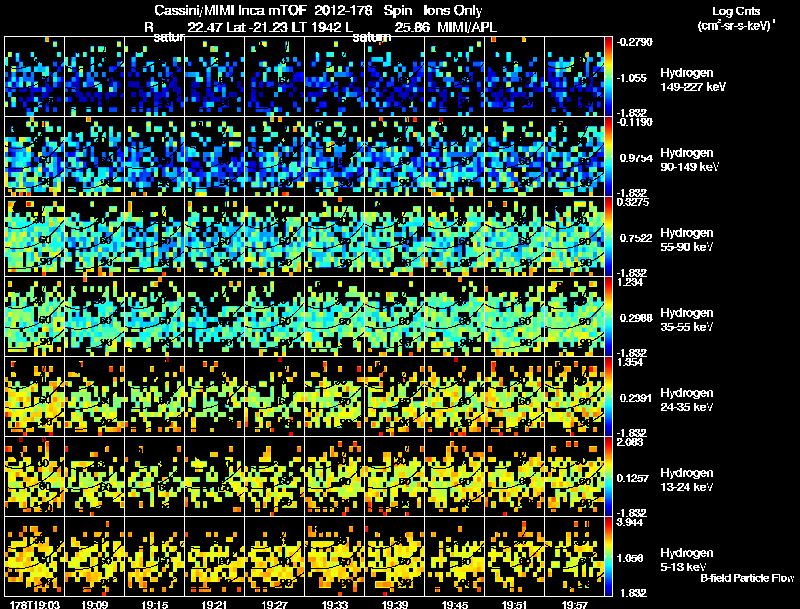
Task: Click the 1.354 scale value
Action: tap(630, 363)
